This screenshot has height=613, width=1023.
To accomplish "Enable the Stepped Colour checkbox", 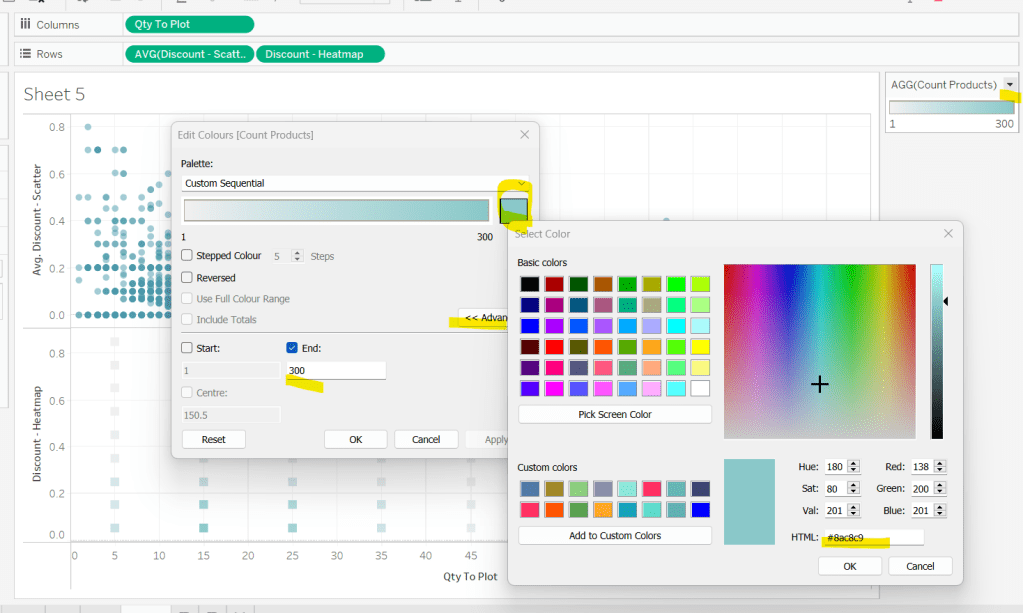I will coord(187,256).
